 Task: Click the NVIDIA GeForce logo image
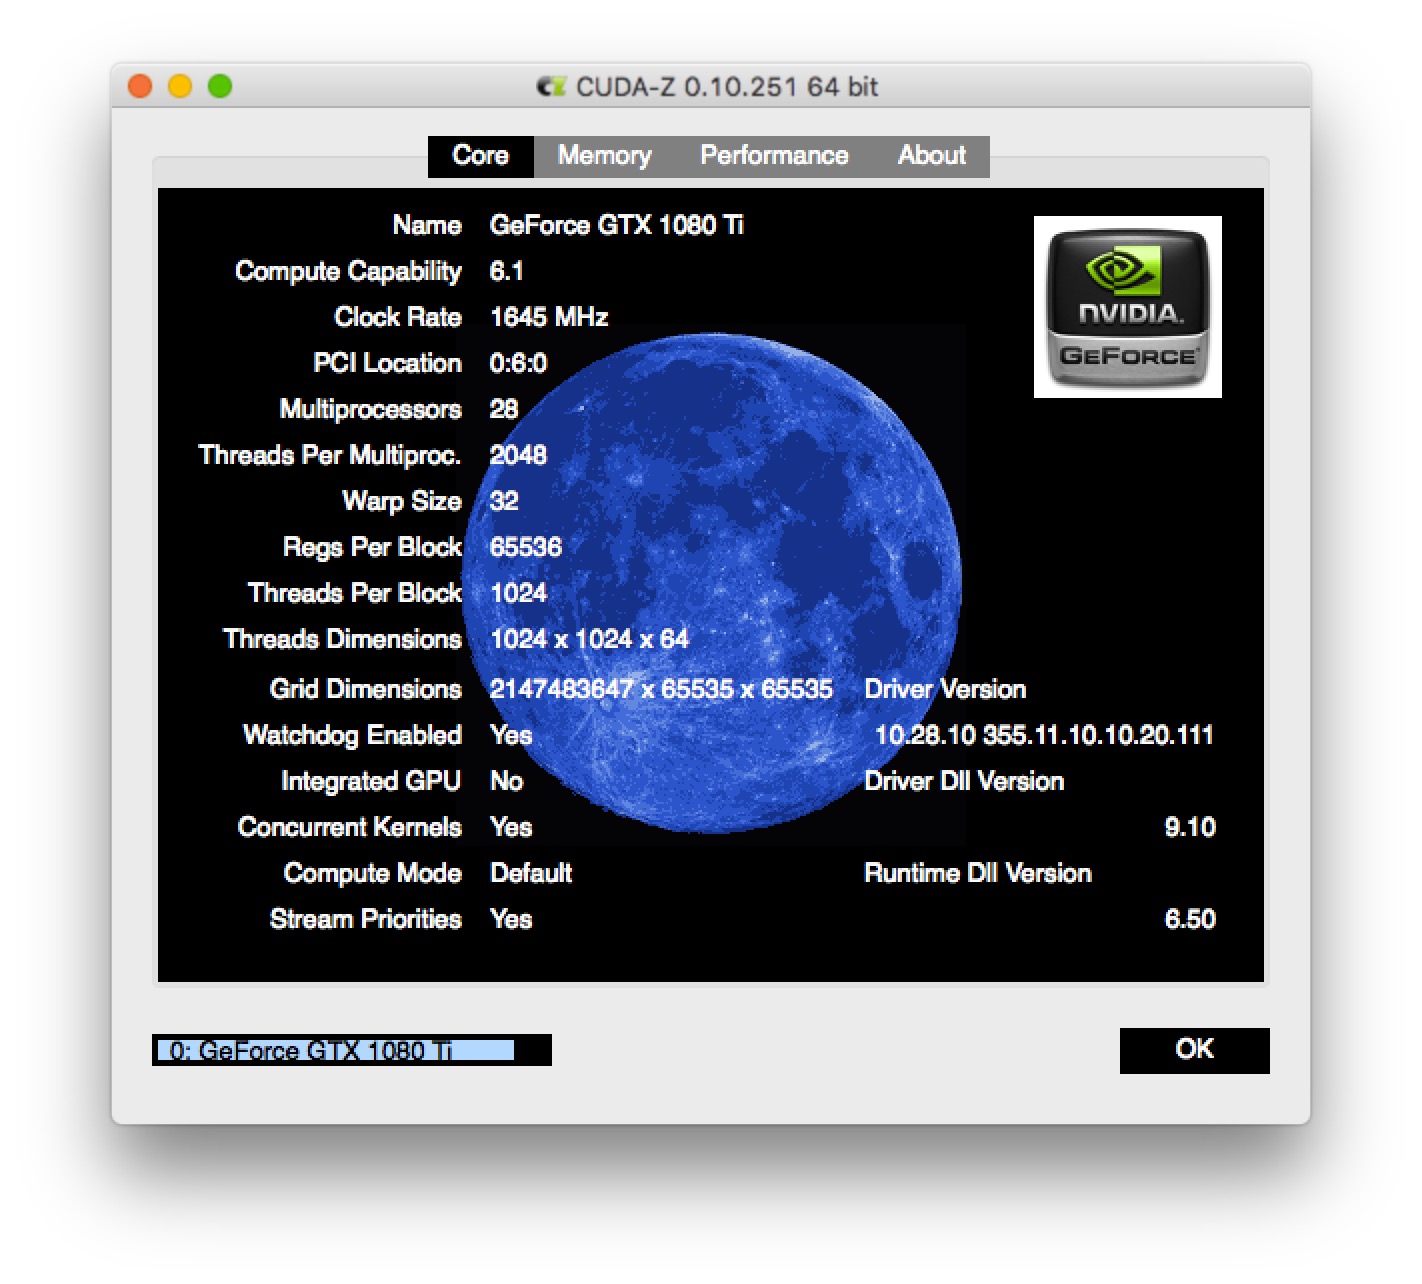coord(1127,307)
